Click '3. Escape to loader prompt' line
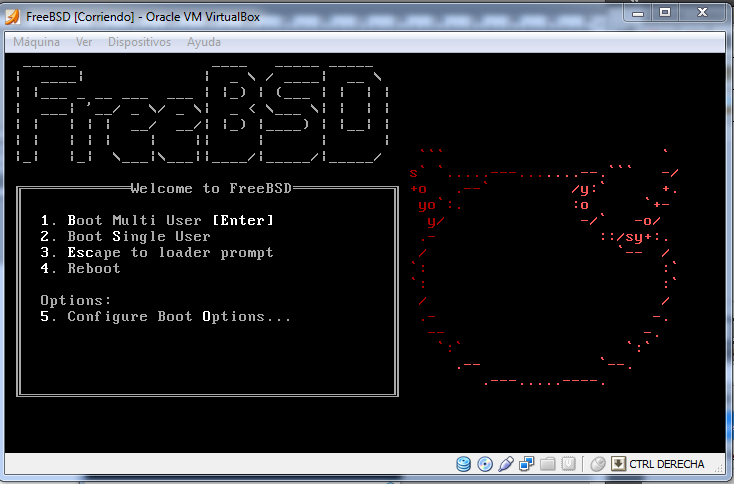The width and height of the screenshot is (734, 484). (157, 253)
